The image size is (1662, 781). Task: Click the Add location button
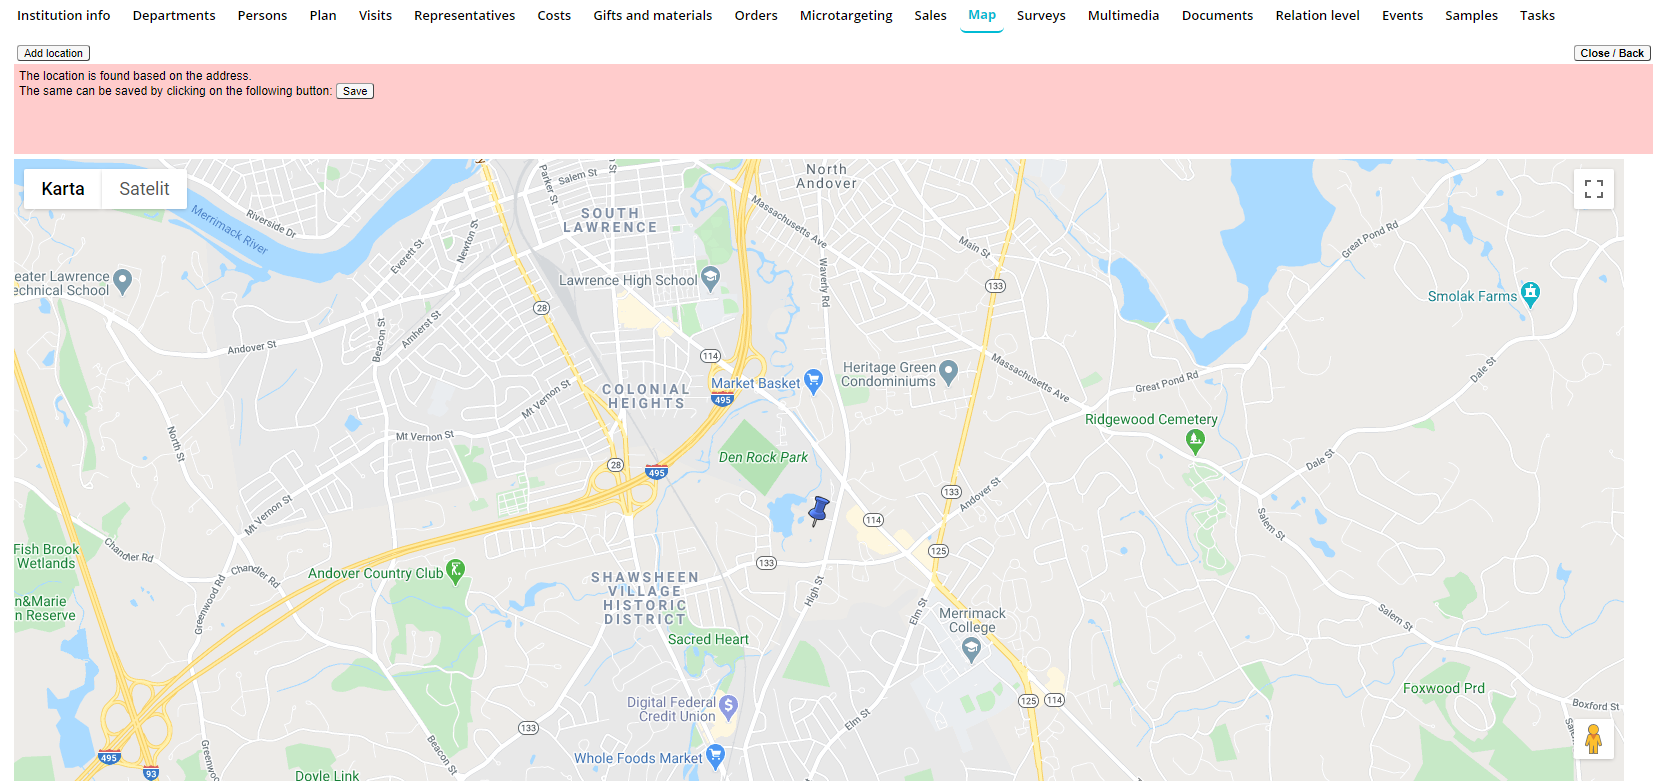(54, 53)
